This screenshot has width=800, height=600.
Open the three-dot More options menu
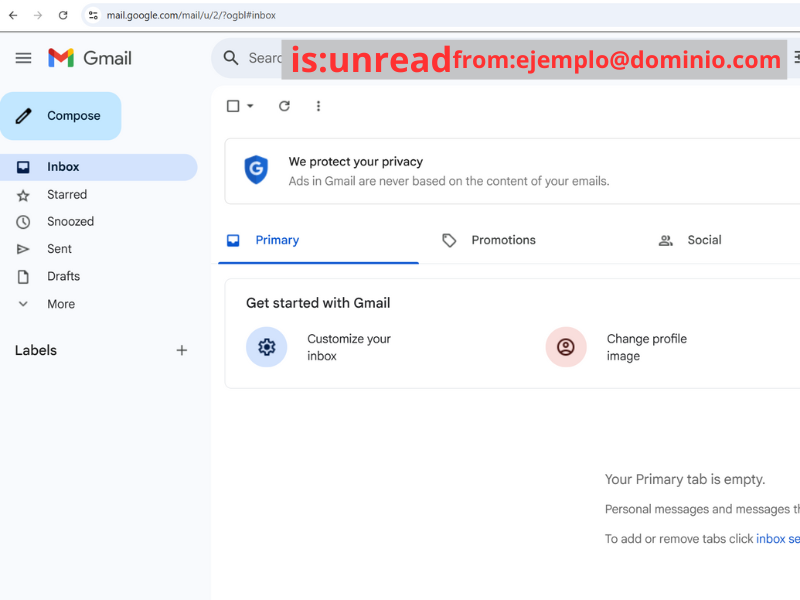point(318,106)
